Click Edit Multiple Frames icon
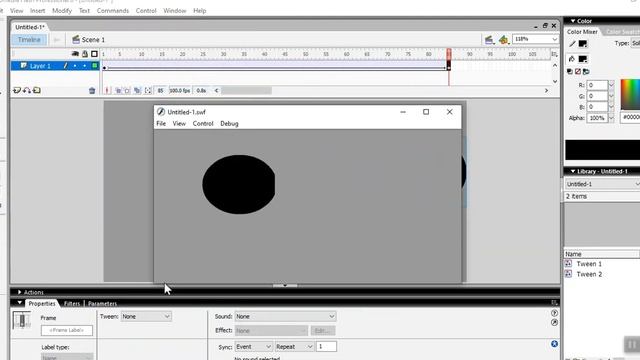Viewport: 640px width, 360px height. tap(137, 91)
